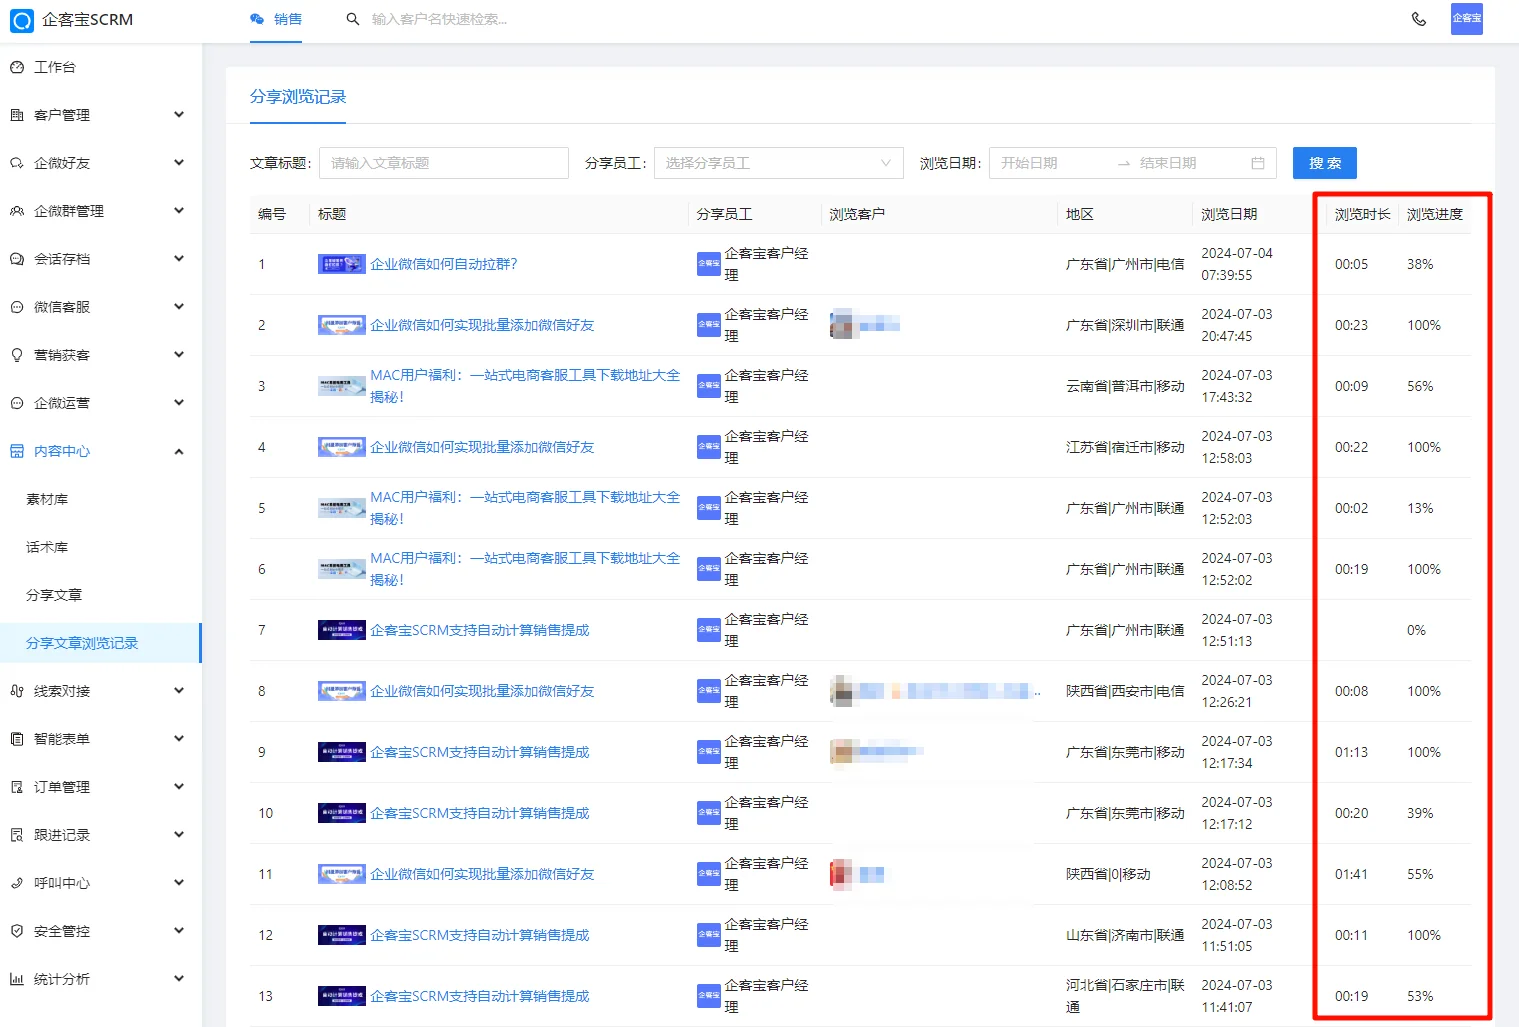Click the 开始日期 date field
The image size is (1519, 1027).
click(1054, 163)
